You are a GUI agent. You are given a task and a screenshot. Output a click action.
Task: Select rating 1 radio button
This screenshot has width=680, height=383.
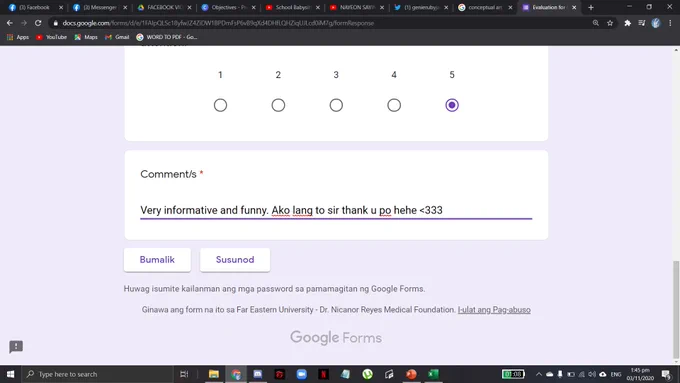220,105
